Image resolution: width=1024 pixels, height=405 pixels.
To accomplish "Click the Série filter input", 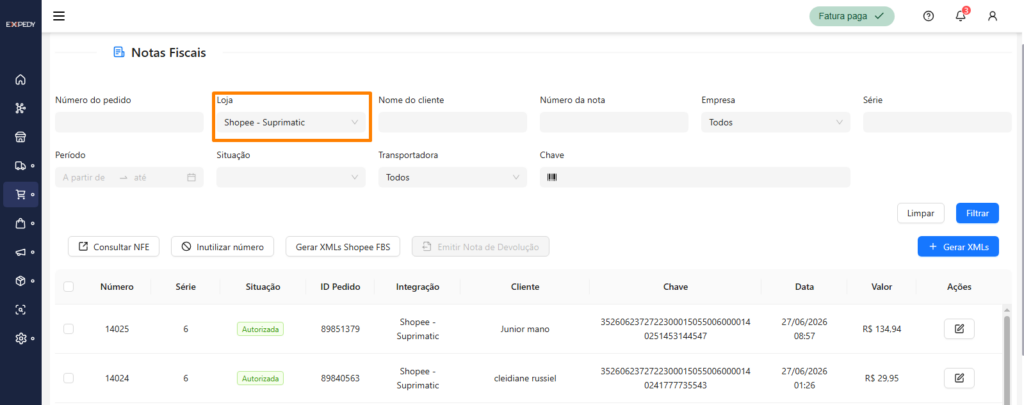I will (937, 122).
